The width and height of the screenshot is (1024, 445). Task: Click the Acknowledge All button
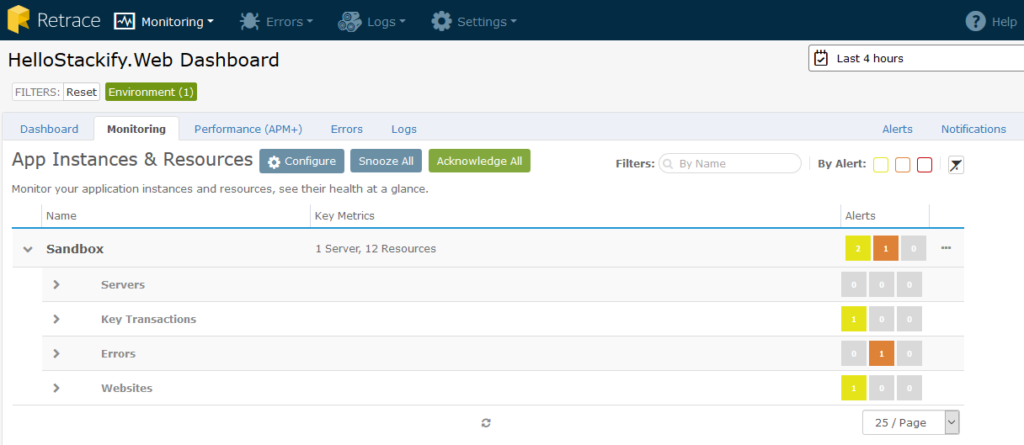click(x=479, y=161)
